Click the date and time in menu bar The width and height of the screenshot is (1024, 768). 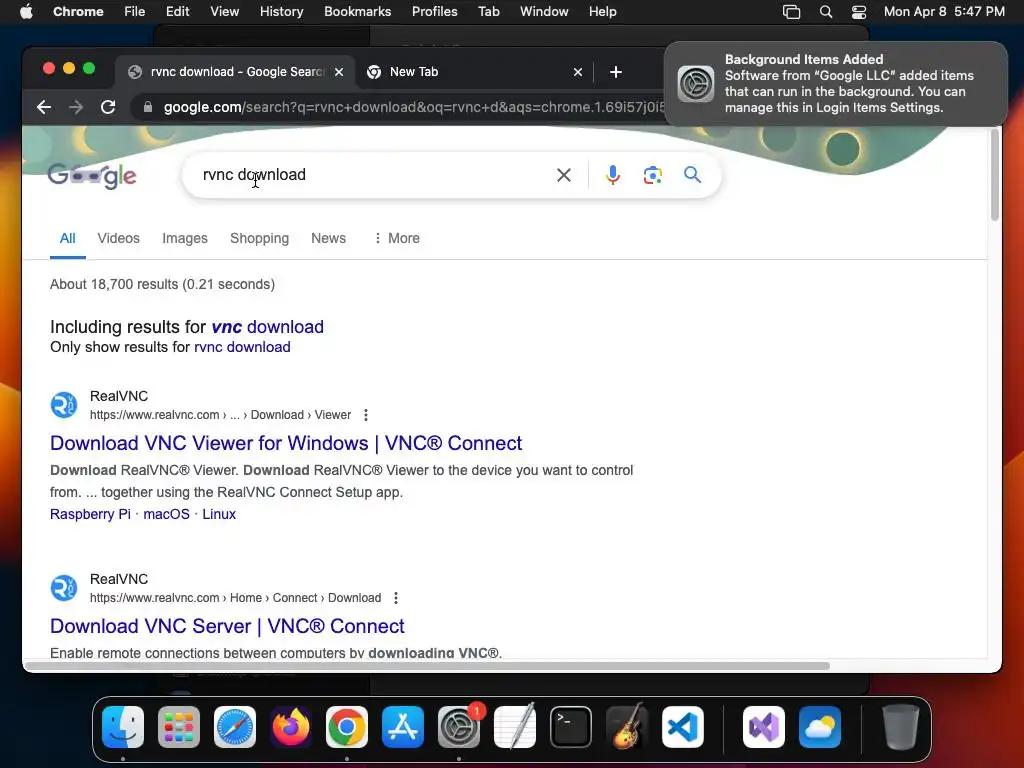(x=944, y=12)
